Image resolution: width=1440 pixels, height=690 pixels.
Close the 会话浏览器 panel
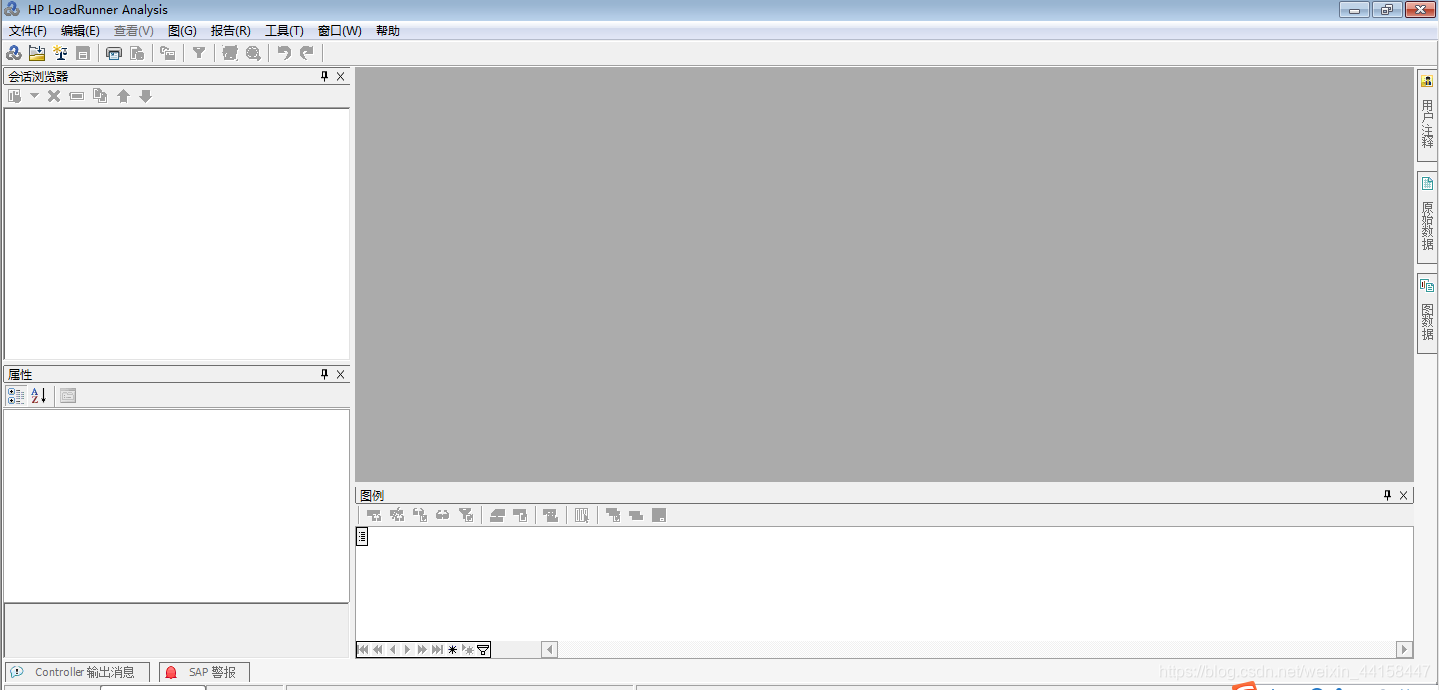coord(340,77)
